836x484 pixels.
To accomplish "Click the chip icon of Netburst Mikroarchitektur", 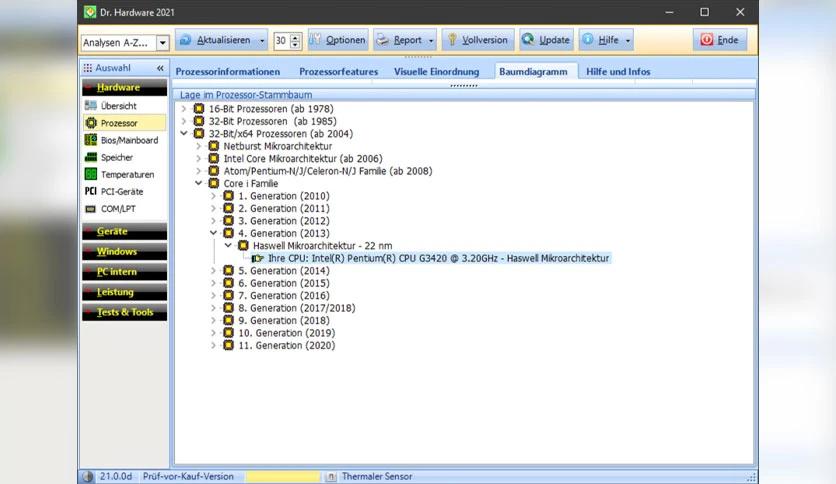I will 214,146.
